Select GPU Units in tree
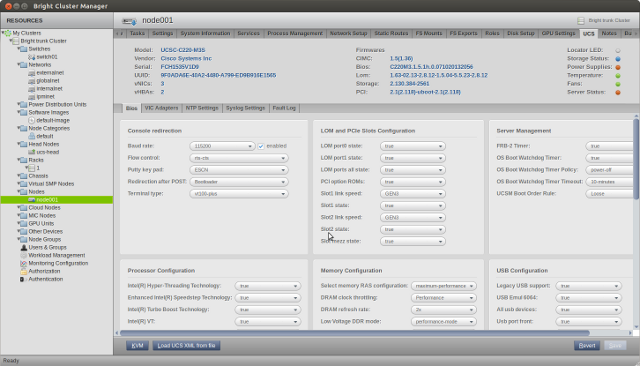 coord(41,224)
